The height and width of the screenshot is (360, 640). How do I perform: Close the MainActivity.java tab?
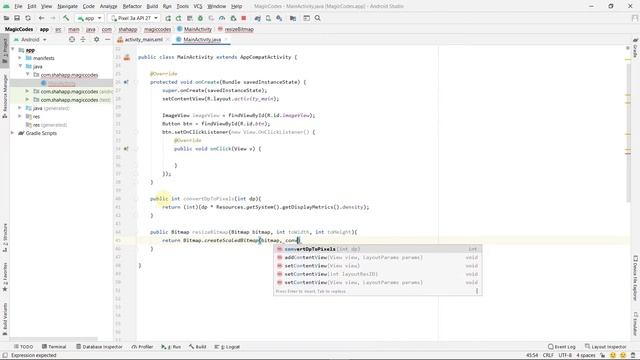point(226,40)
